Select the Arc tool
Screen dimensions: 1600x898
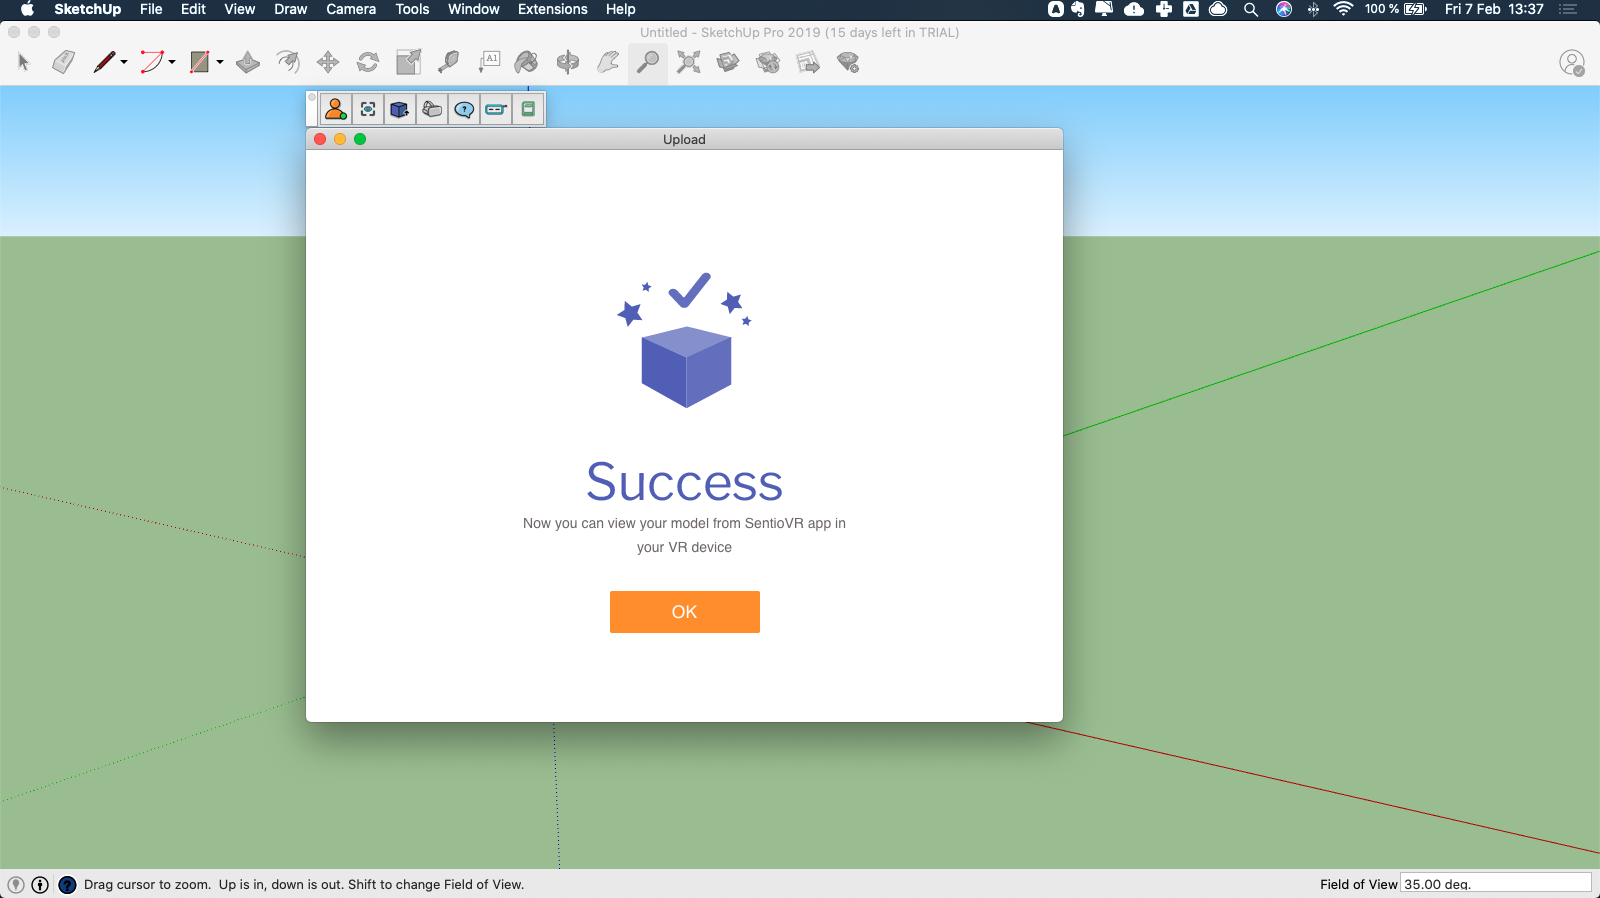(151, 62)
